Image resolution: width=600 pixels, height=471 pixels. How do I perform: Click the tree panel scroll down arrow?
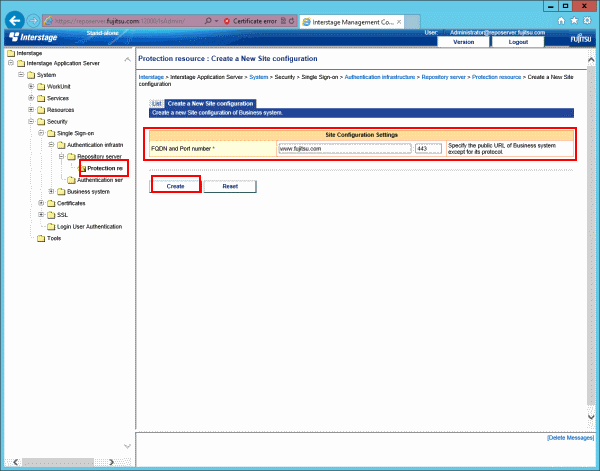tap(127, 447)
